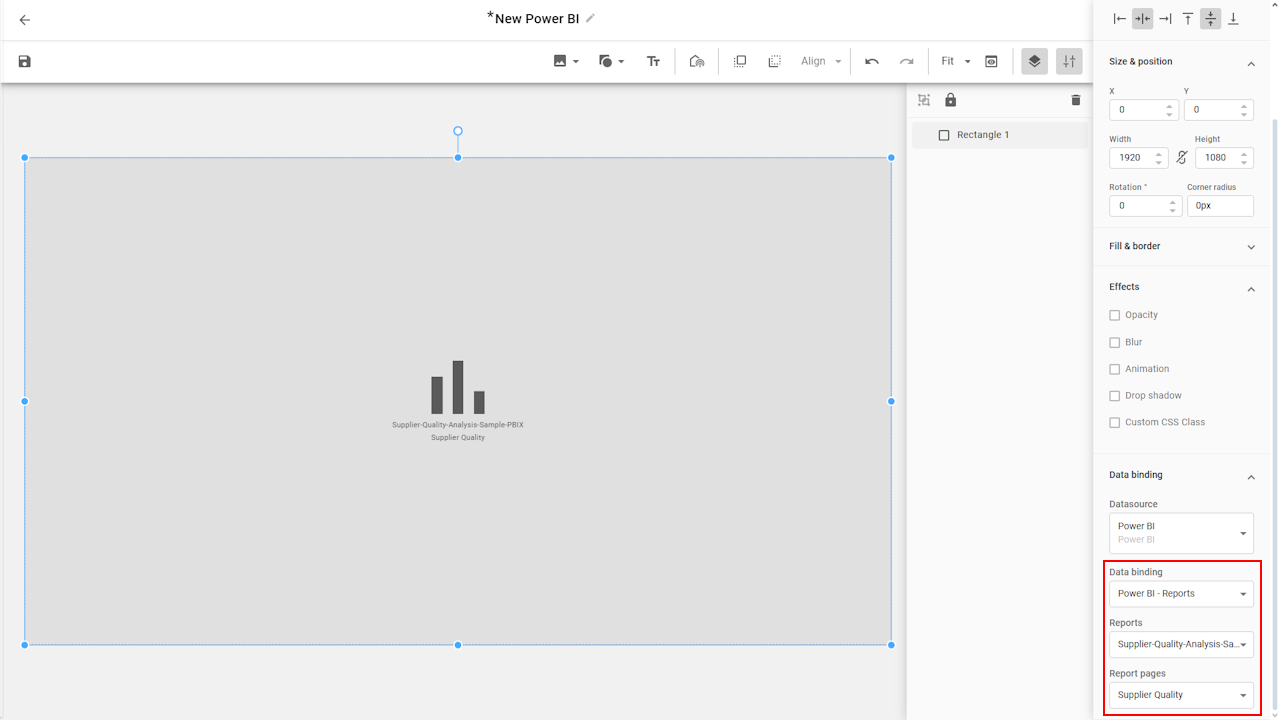Open the Report pages dropdown
Viewport: 1280px width, 720px height.
pyautogui.click(x=1181, y=695)
